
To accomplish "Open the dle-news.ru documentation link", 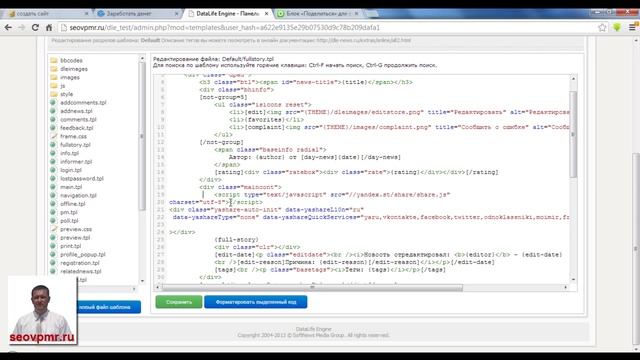I will [364, 40].
